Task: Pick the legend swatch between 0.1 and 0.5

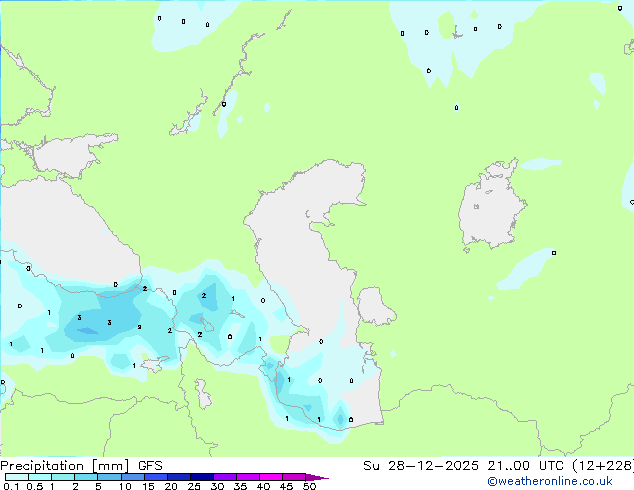Action: click(x=17, y=477)
